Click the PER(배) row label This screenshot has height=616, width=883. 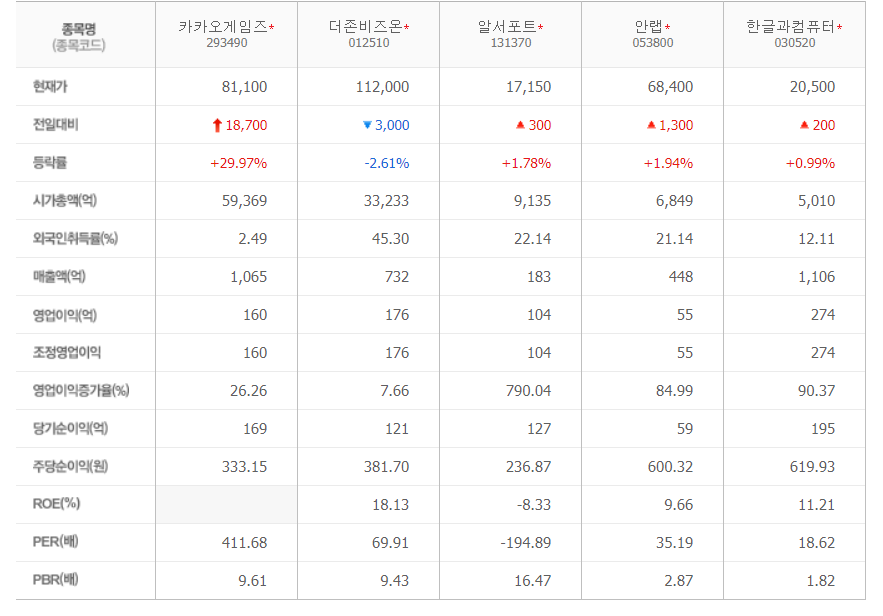click(55, 542)
